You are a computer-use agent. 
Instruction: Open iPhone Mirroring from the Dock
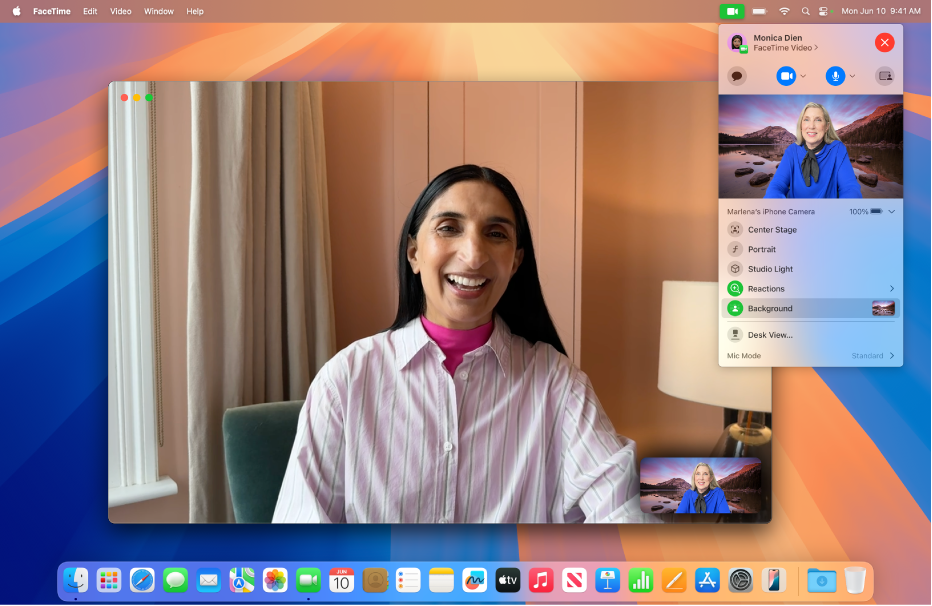coord(773,580)
